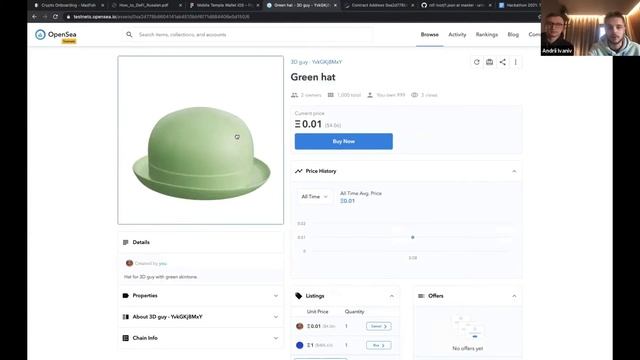This screenshot has height=360, width=640.
Task: Click the Quantity column header
Action: (x=354, y=311)
